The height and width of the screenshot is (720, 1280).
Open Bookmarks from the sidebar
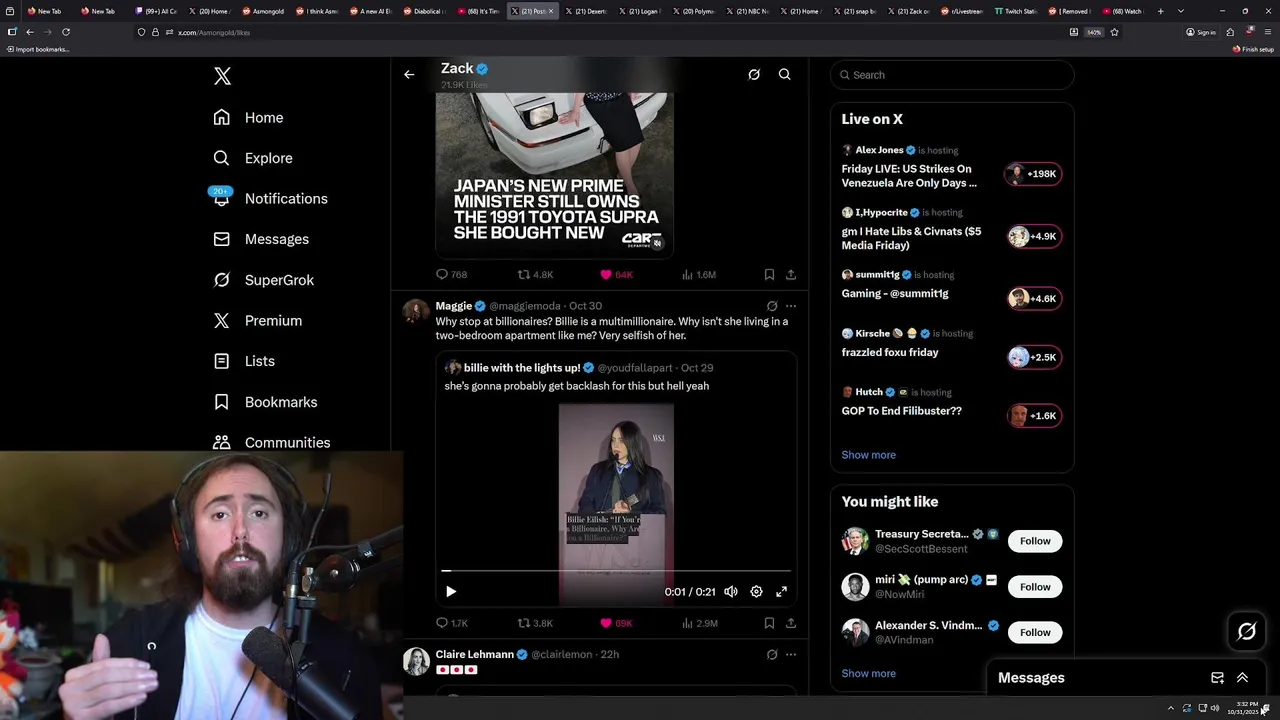click(265, 402)
